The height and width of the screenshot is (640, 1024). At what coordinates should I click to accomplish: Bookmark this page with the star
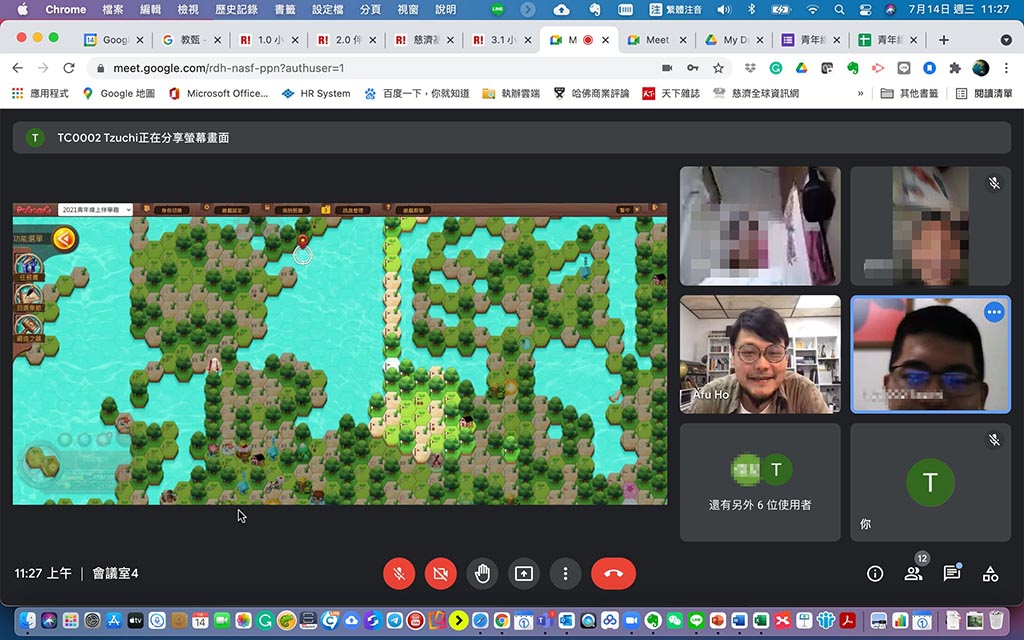click(x=718, y=68)
